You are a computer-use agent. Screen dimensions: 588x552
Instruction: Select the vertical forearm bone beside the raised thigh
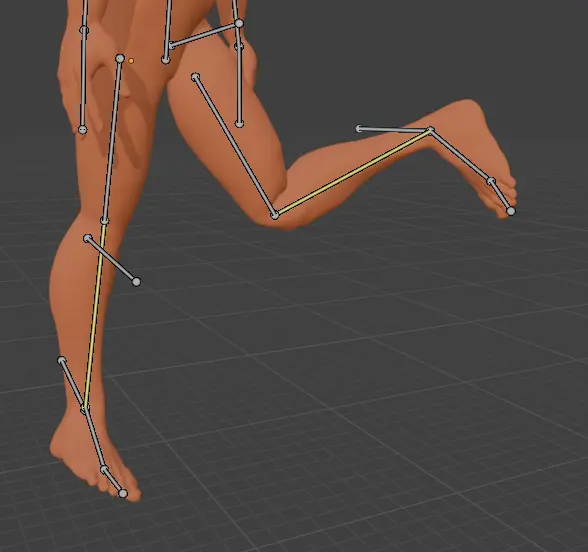(239, 86)
